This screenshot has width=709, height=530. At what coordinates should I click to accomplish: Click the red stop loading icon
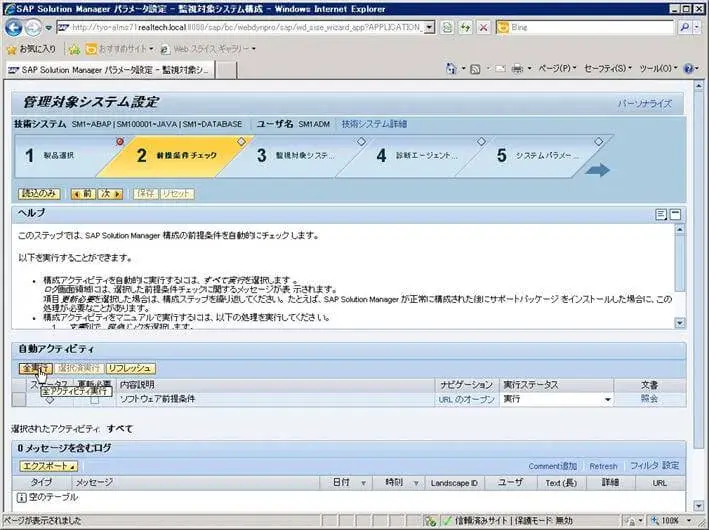[x=483, y=28]
